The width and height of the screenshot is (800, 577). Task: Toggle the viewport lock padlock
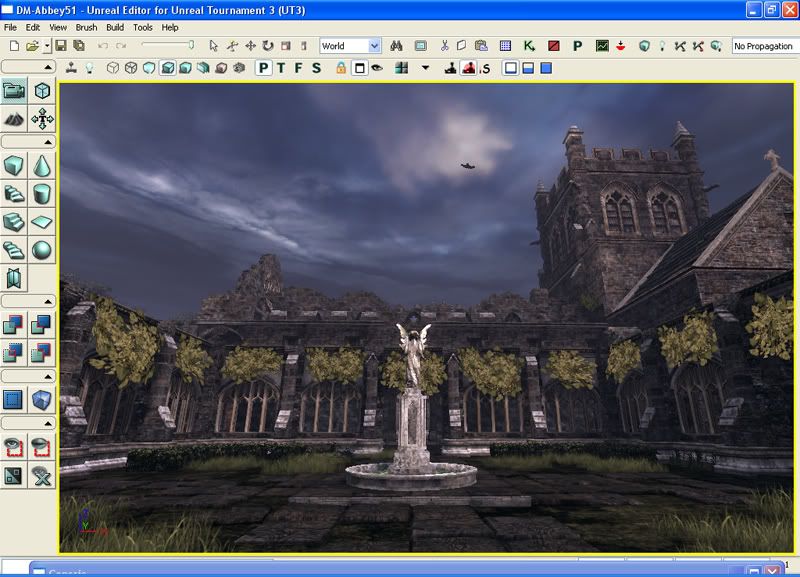point(341,68)
